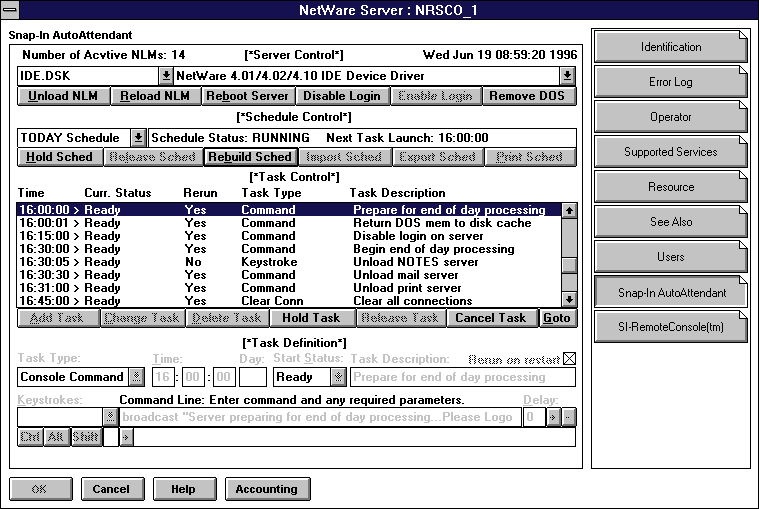
Task: Select the Begin end of day processing task
Action: 289,249
